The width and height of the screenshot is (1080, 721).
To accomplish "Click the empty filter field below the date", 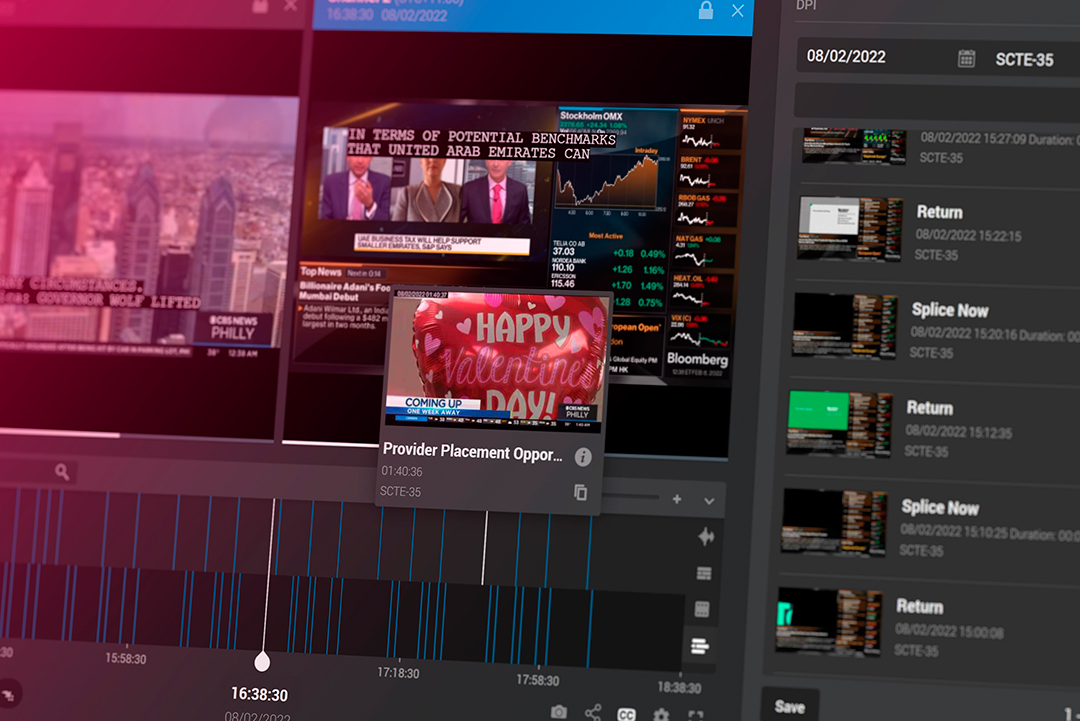I will [937, 101].
